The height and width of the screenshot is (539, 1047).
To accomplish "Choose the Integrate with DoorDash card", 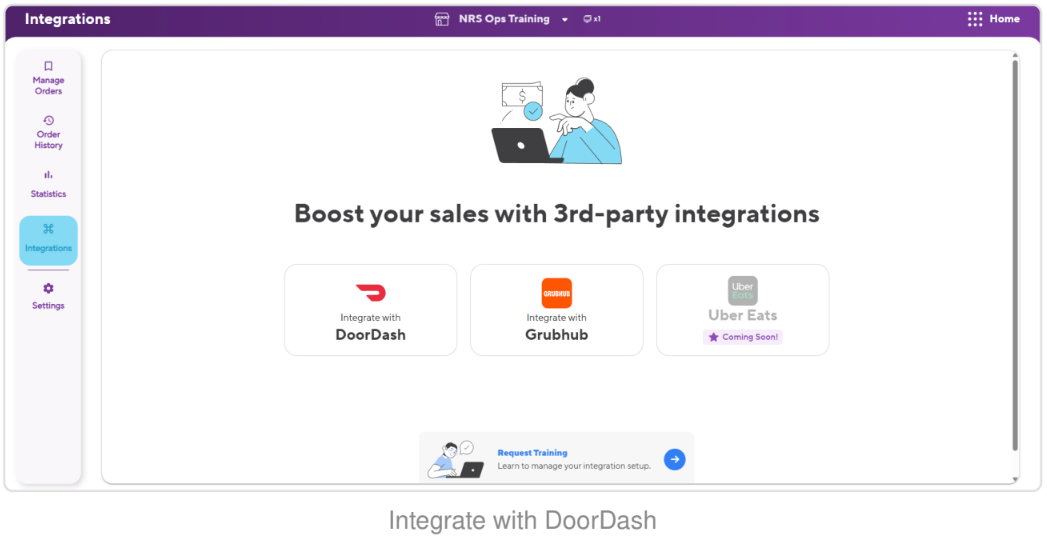I will [371, 310].
